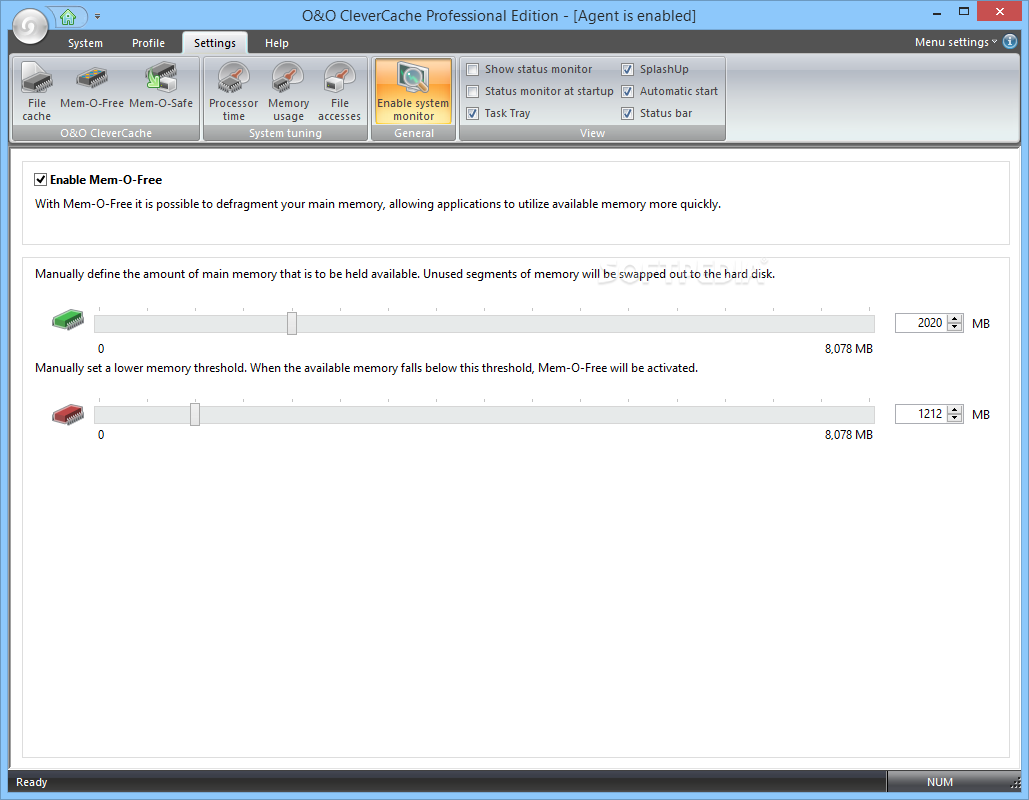
Task: Click the status bar resize grip
Action: pos(1015,782)
